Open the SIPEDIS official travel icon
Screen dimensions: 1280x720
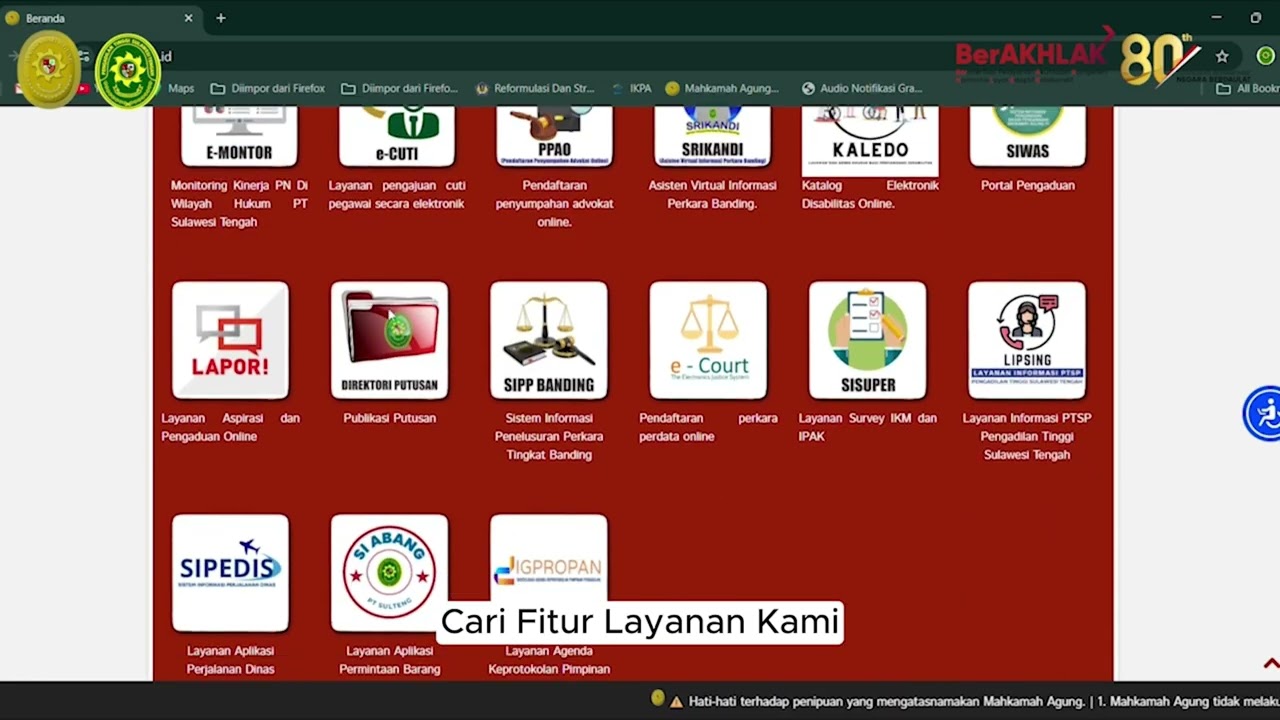tap(230, 573)
